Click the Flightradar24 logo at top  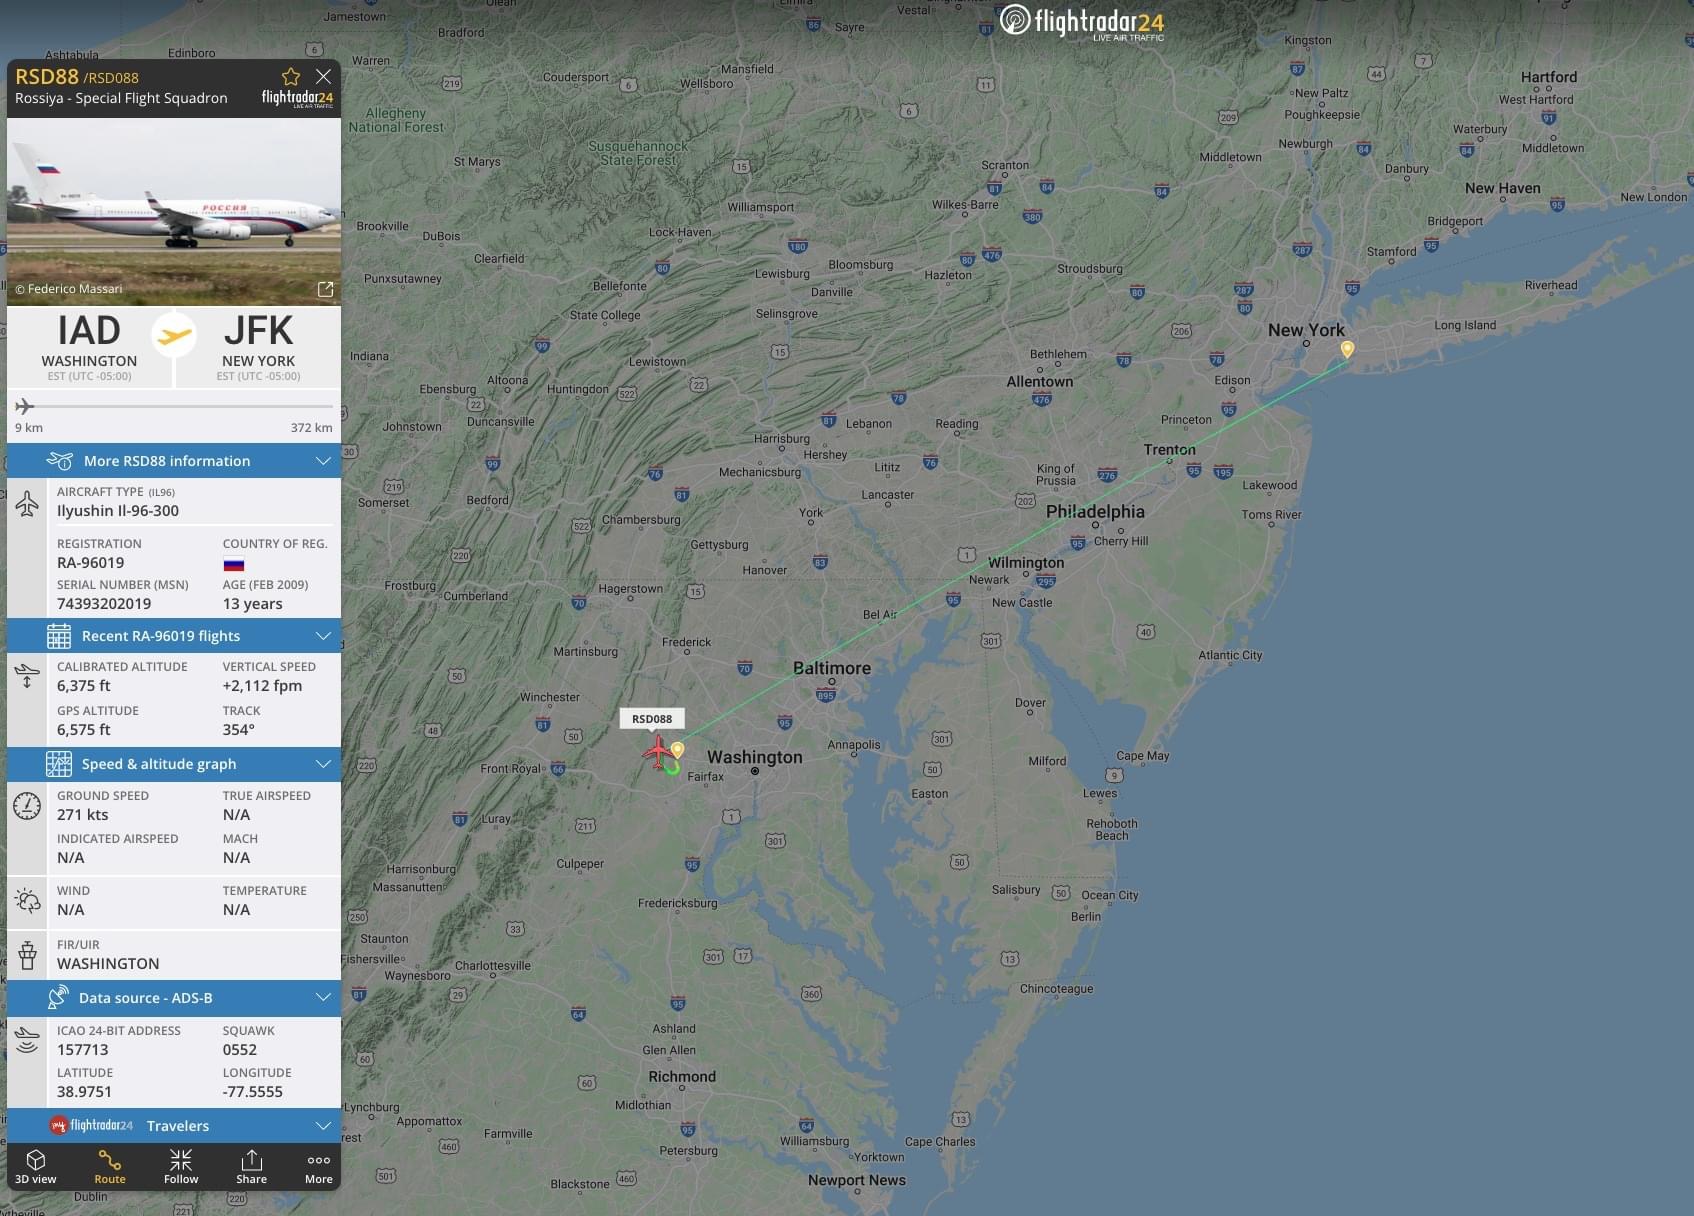point(1082,22)
